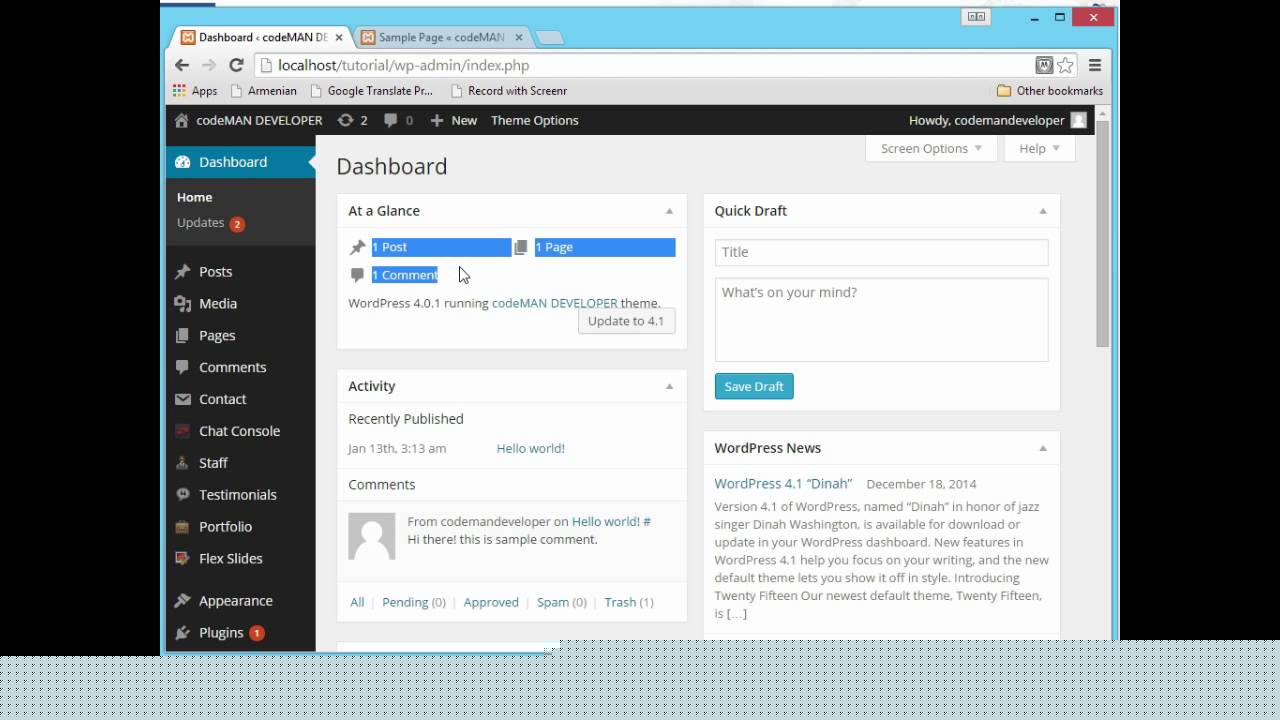Reload the page with refresh icon
Viewport: 1280px width, 720px height.
[236, 65]
